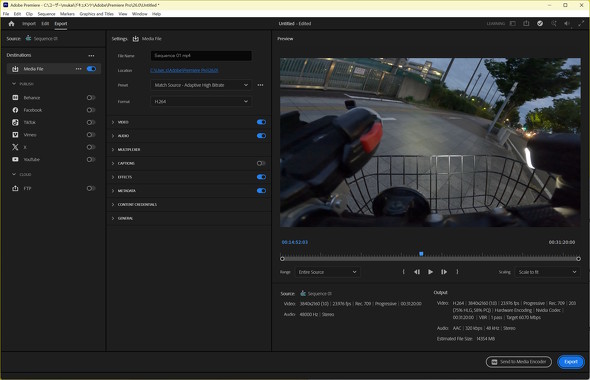Play the export preview
This screenshot has height=380, width=590.
click(430, 272)
